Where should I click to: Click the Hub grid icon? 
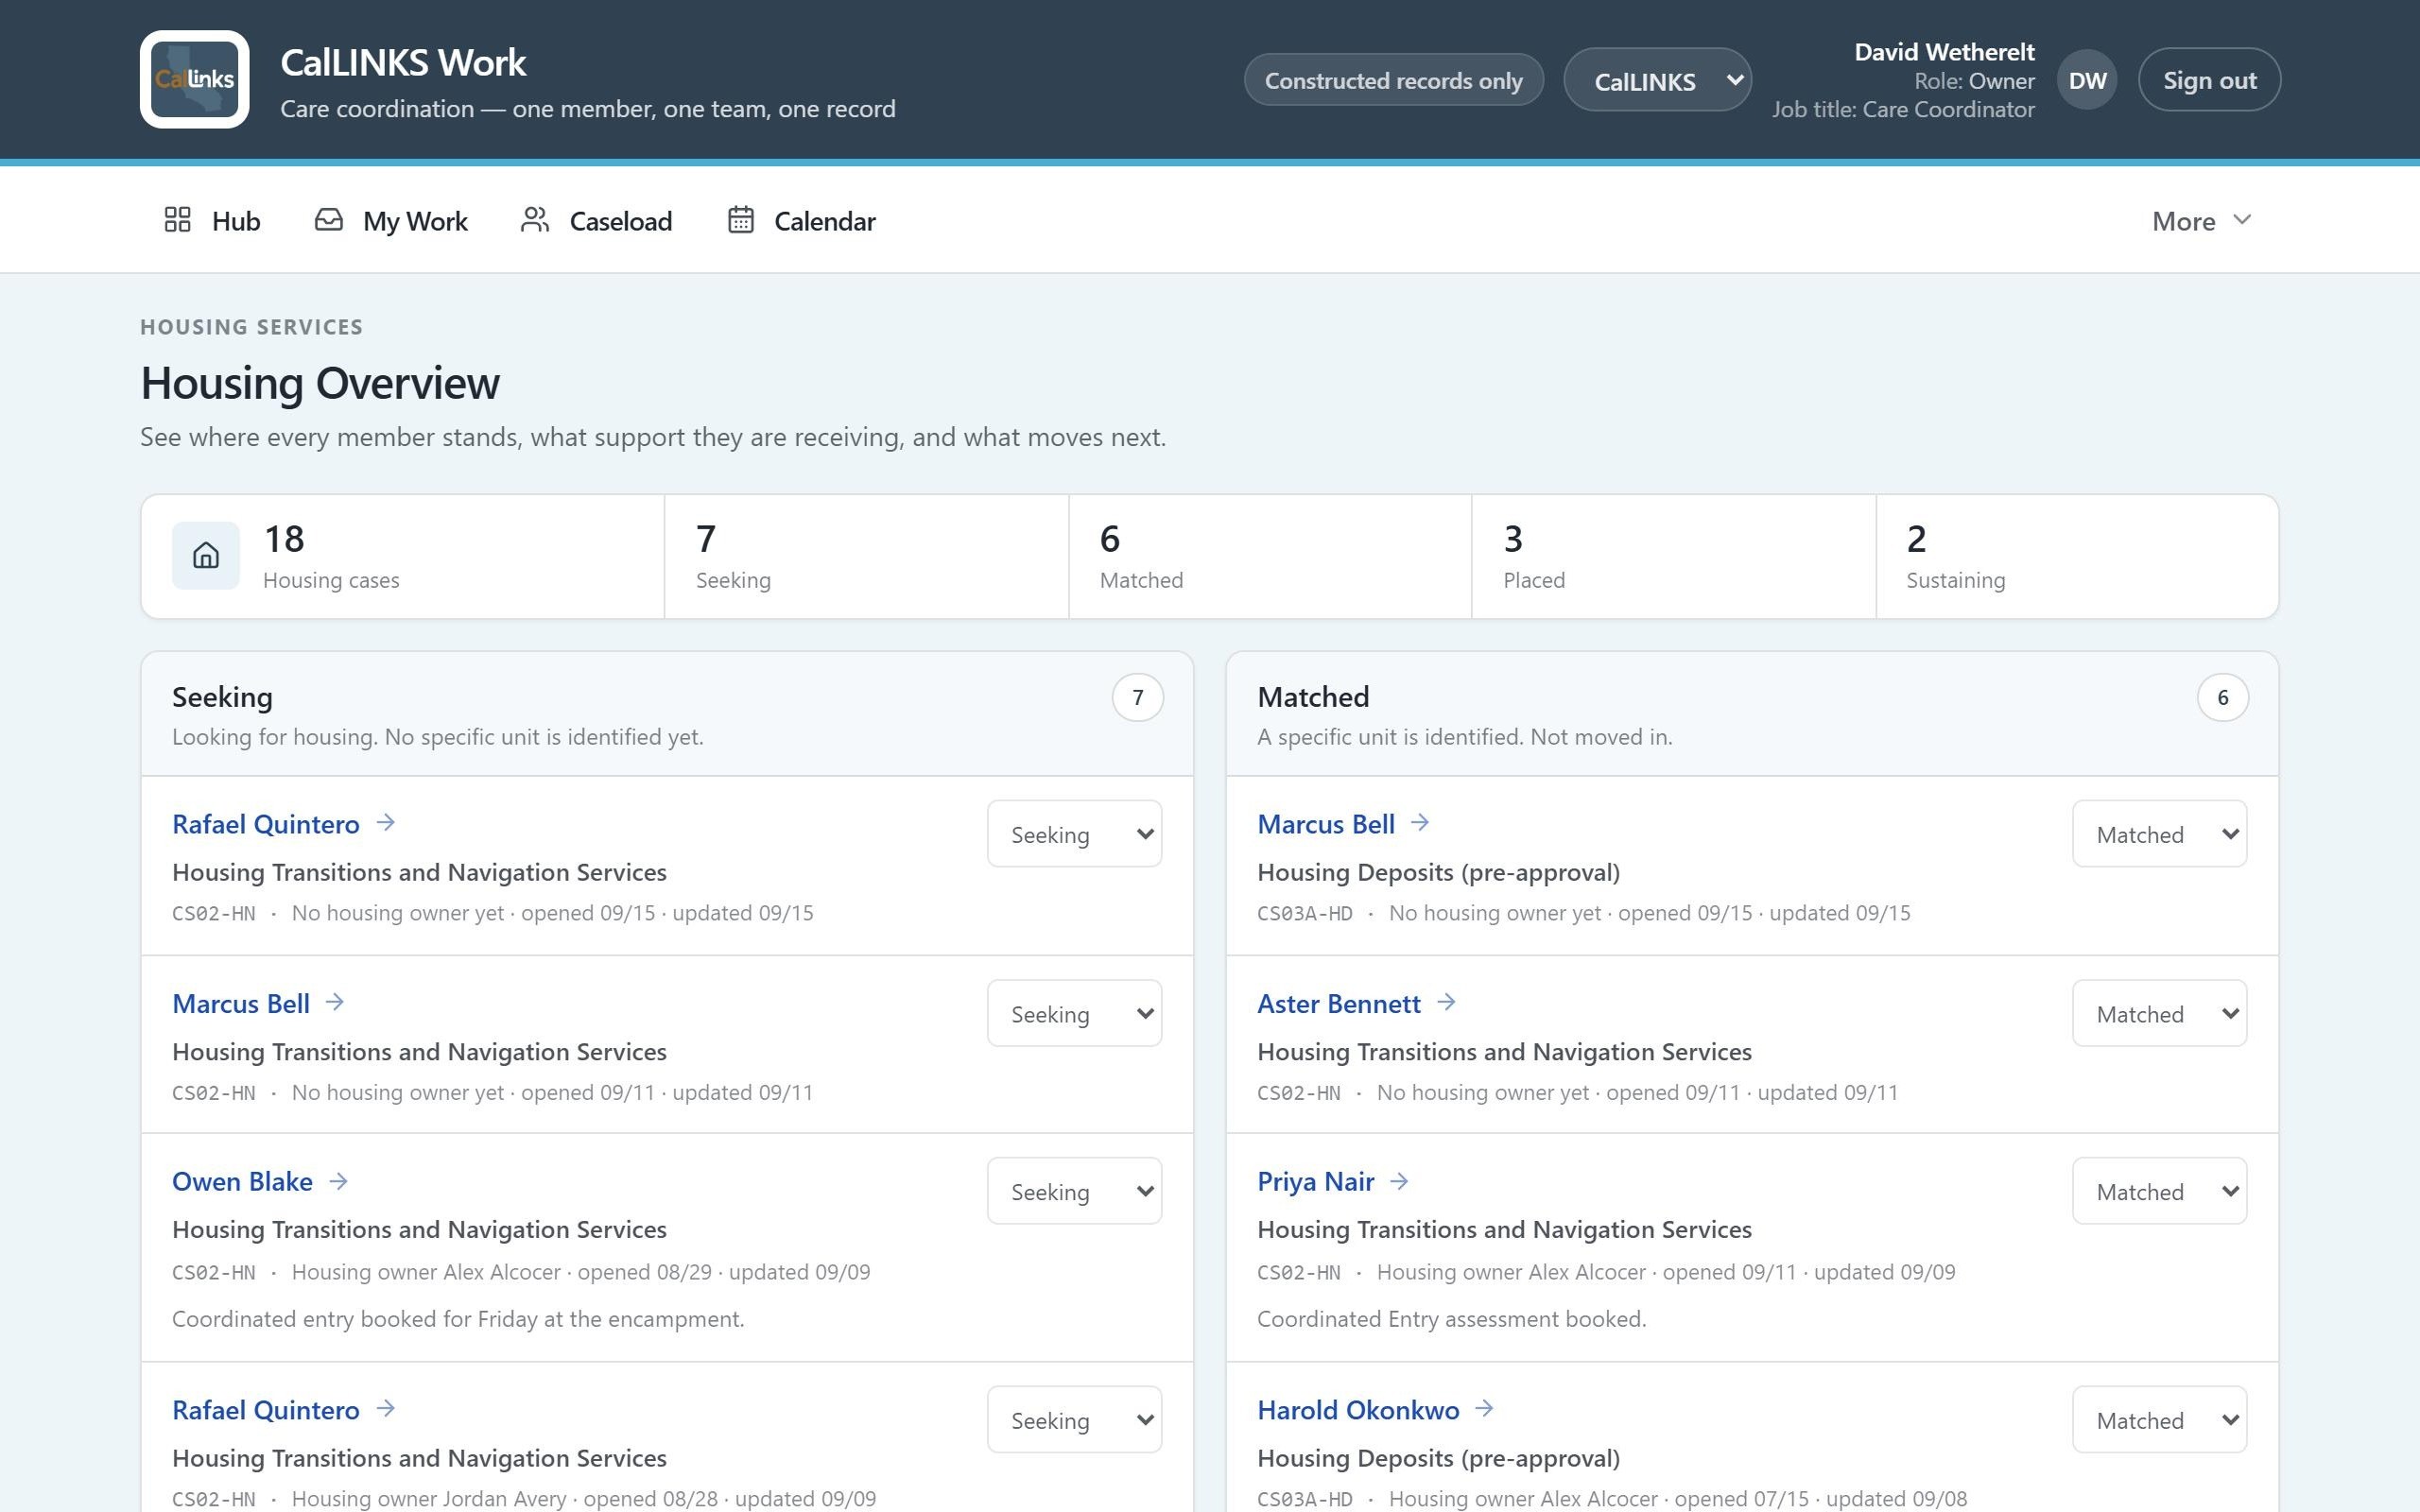(177, 220)
